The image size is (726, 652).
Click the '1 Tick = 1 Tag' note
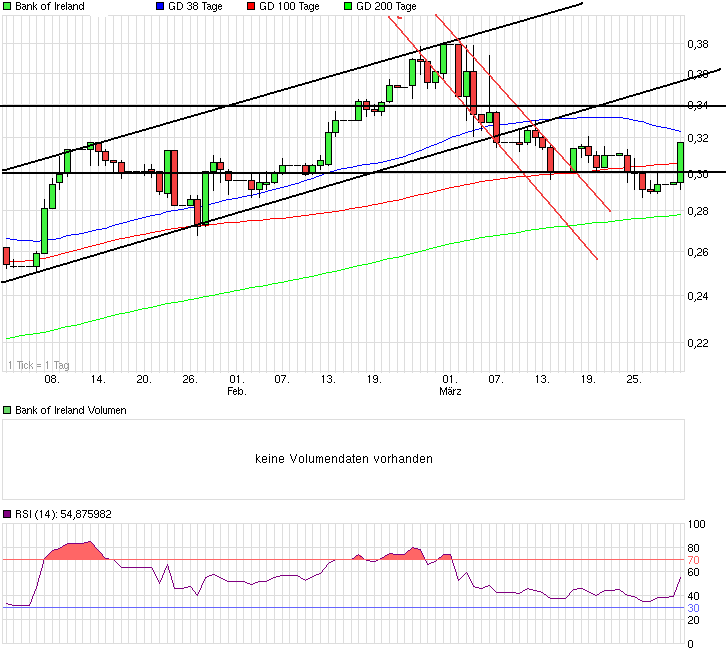coord(37,366)
